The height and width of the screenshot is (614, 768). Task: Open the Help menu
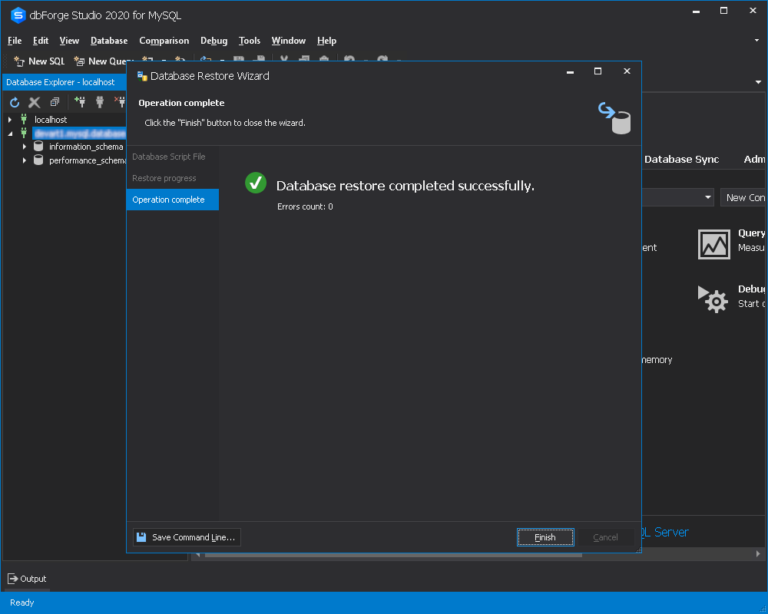click(327, 41)
